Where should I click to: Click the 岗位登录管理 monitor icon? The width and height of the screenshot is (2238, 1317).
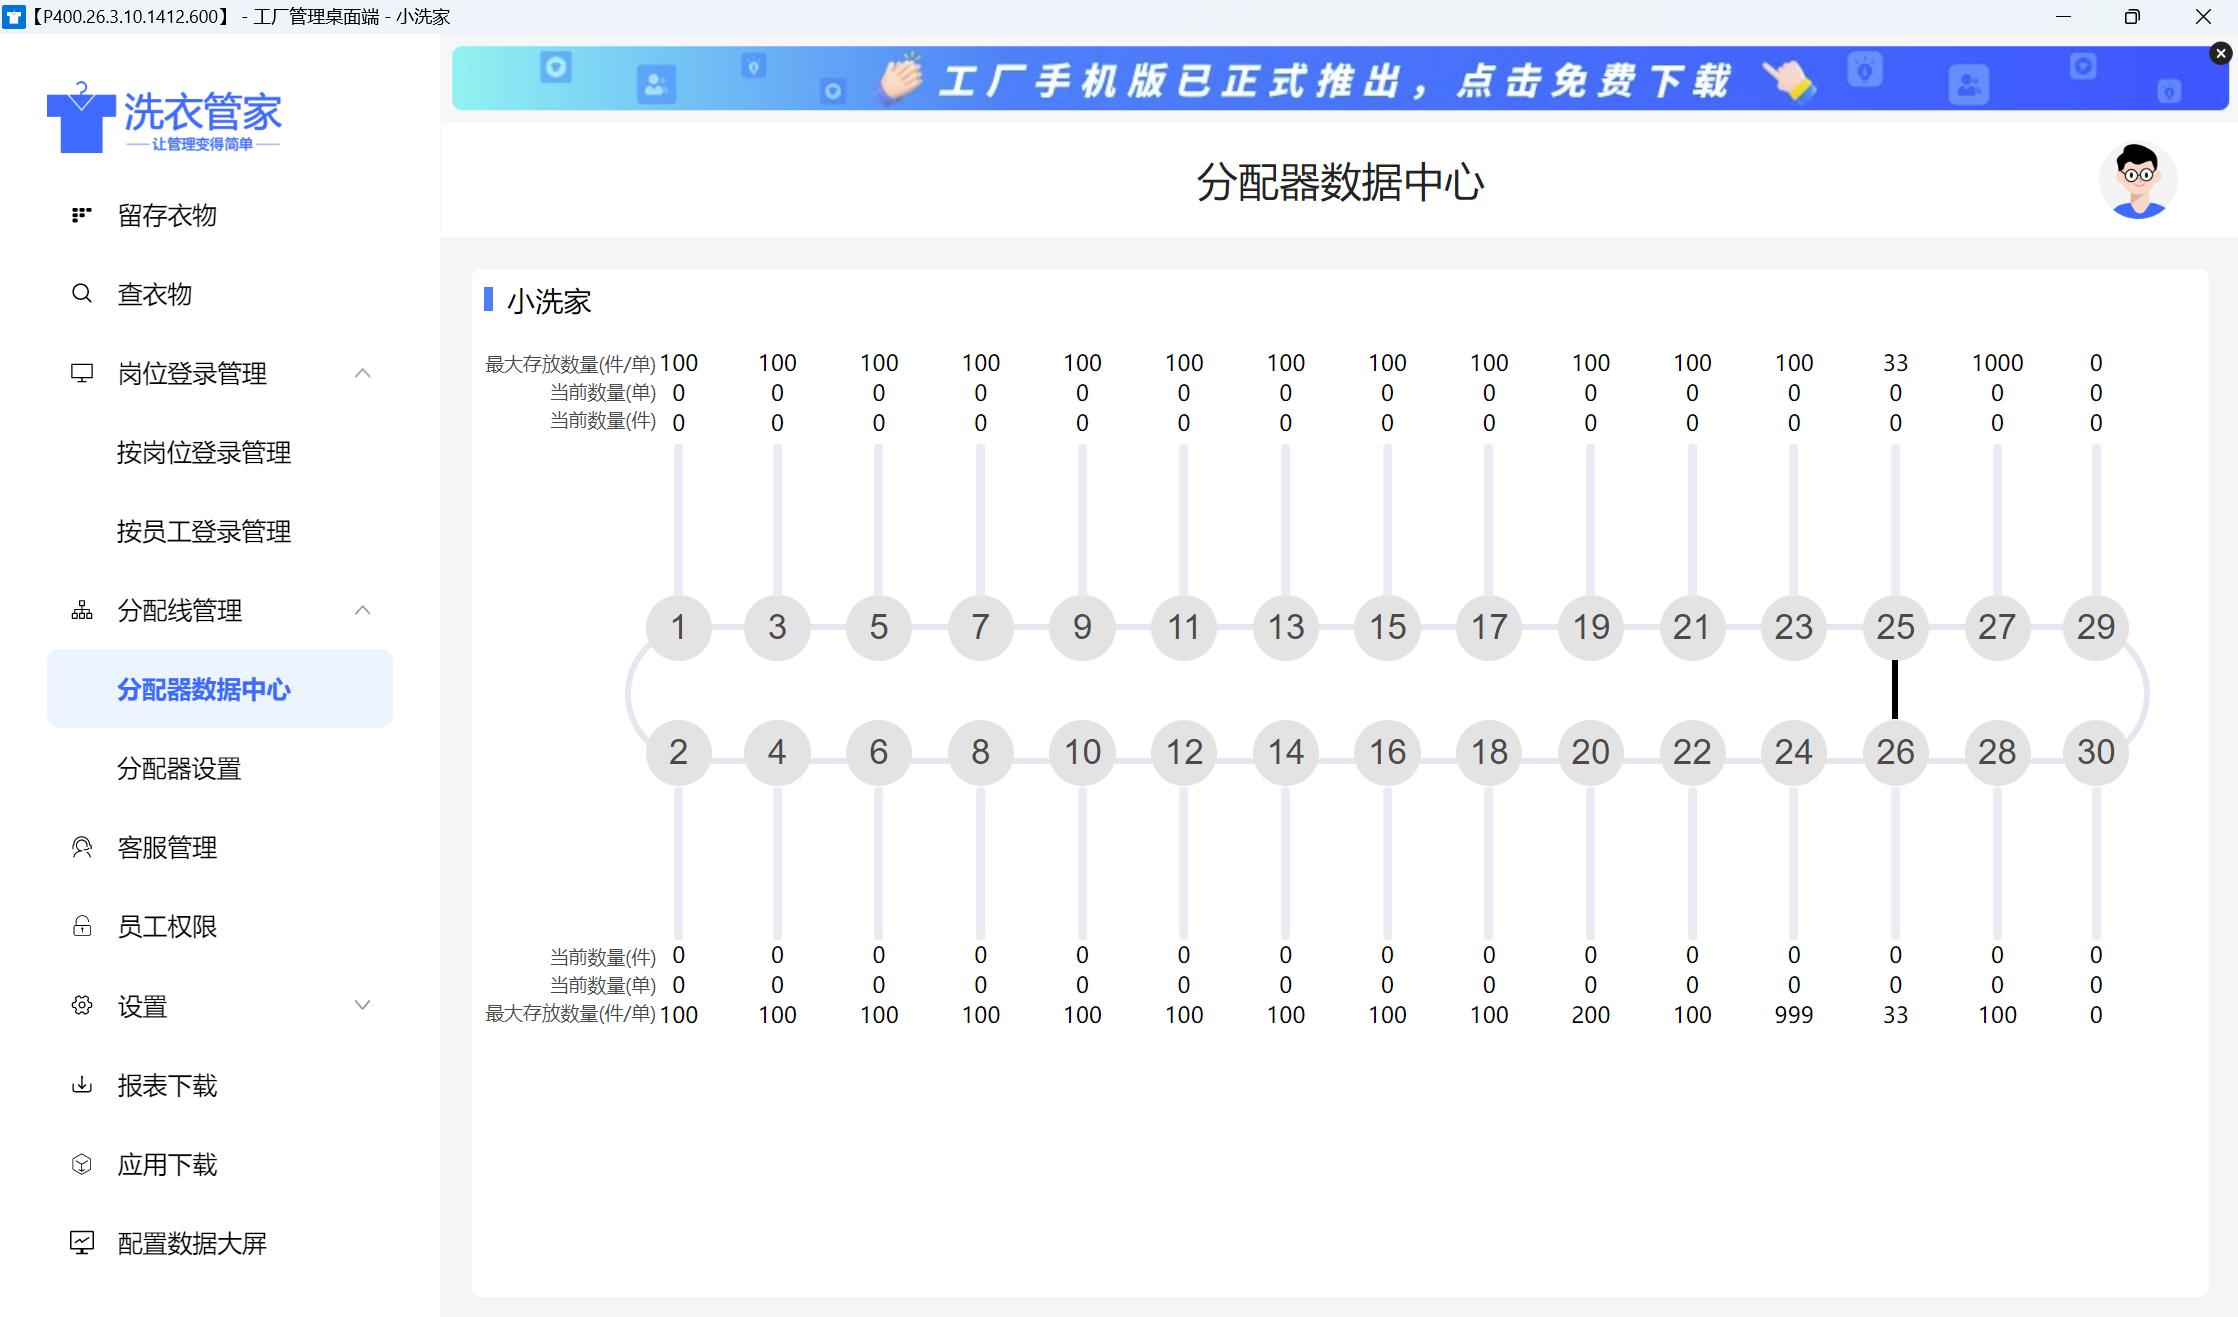[82, 373]
